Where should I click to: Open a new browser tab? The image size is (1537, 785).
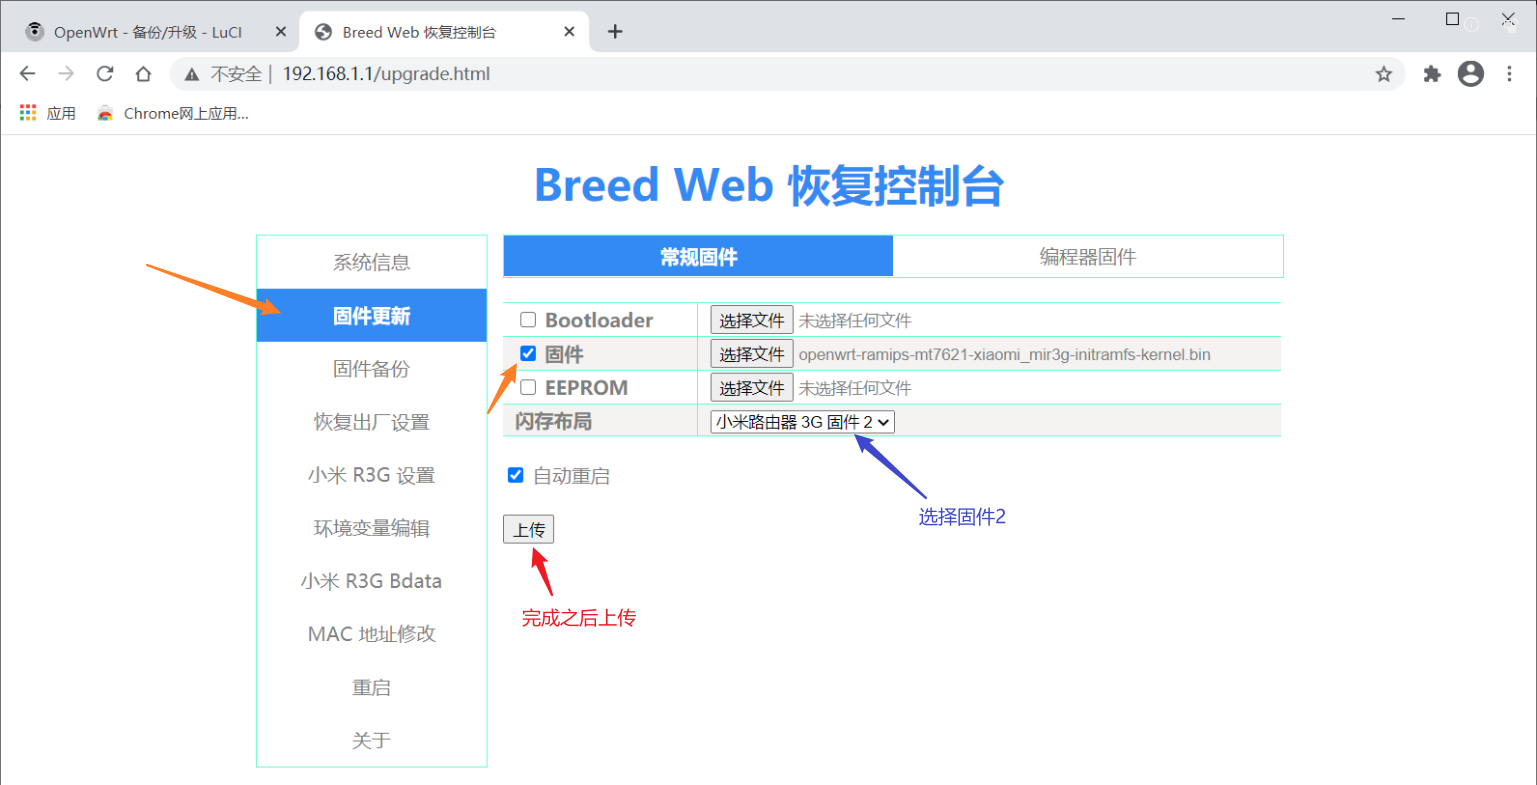point(615,32)
